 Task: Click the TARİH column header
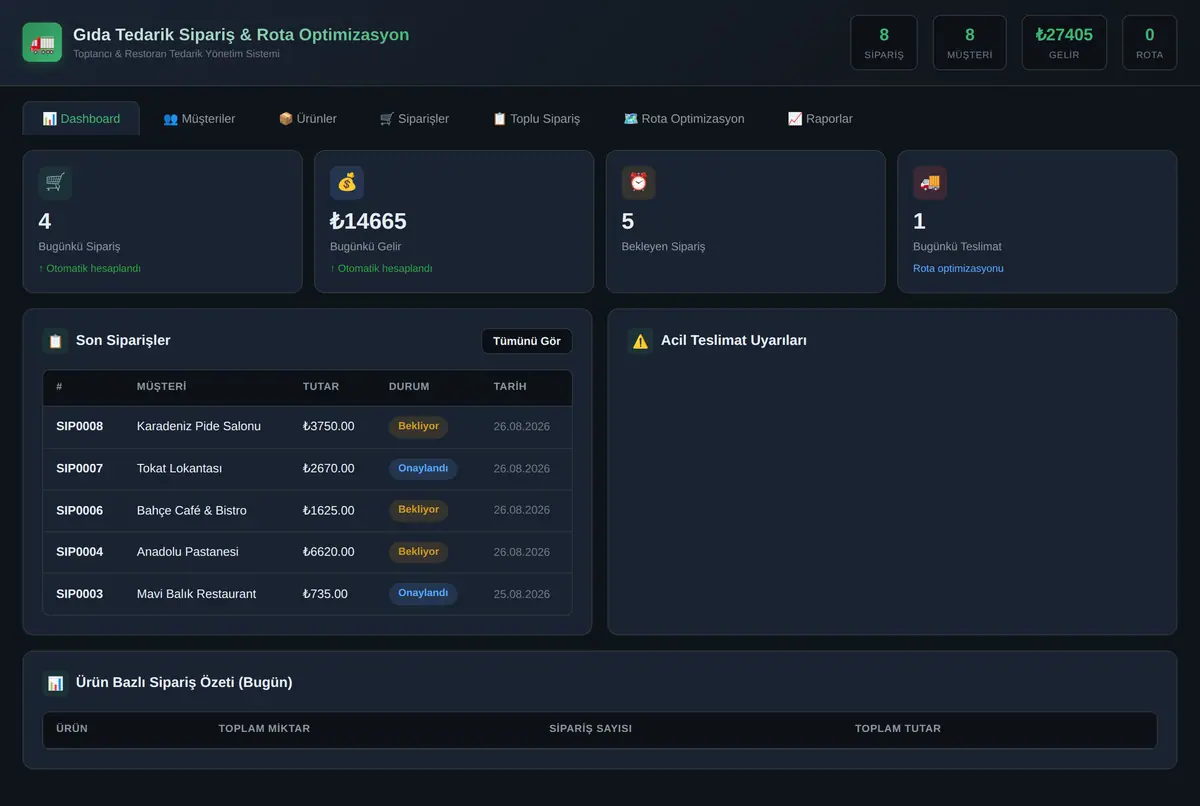coord(510,387)
